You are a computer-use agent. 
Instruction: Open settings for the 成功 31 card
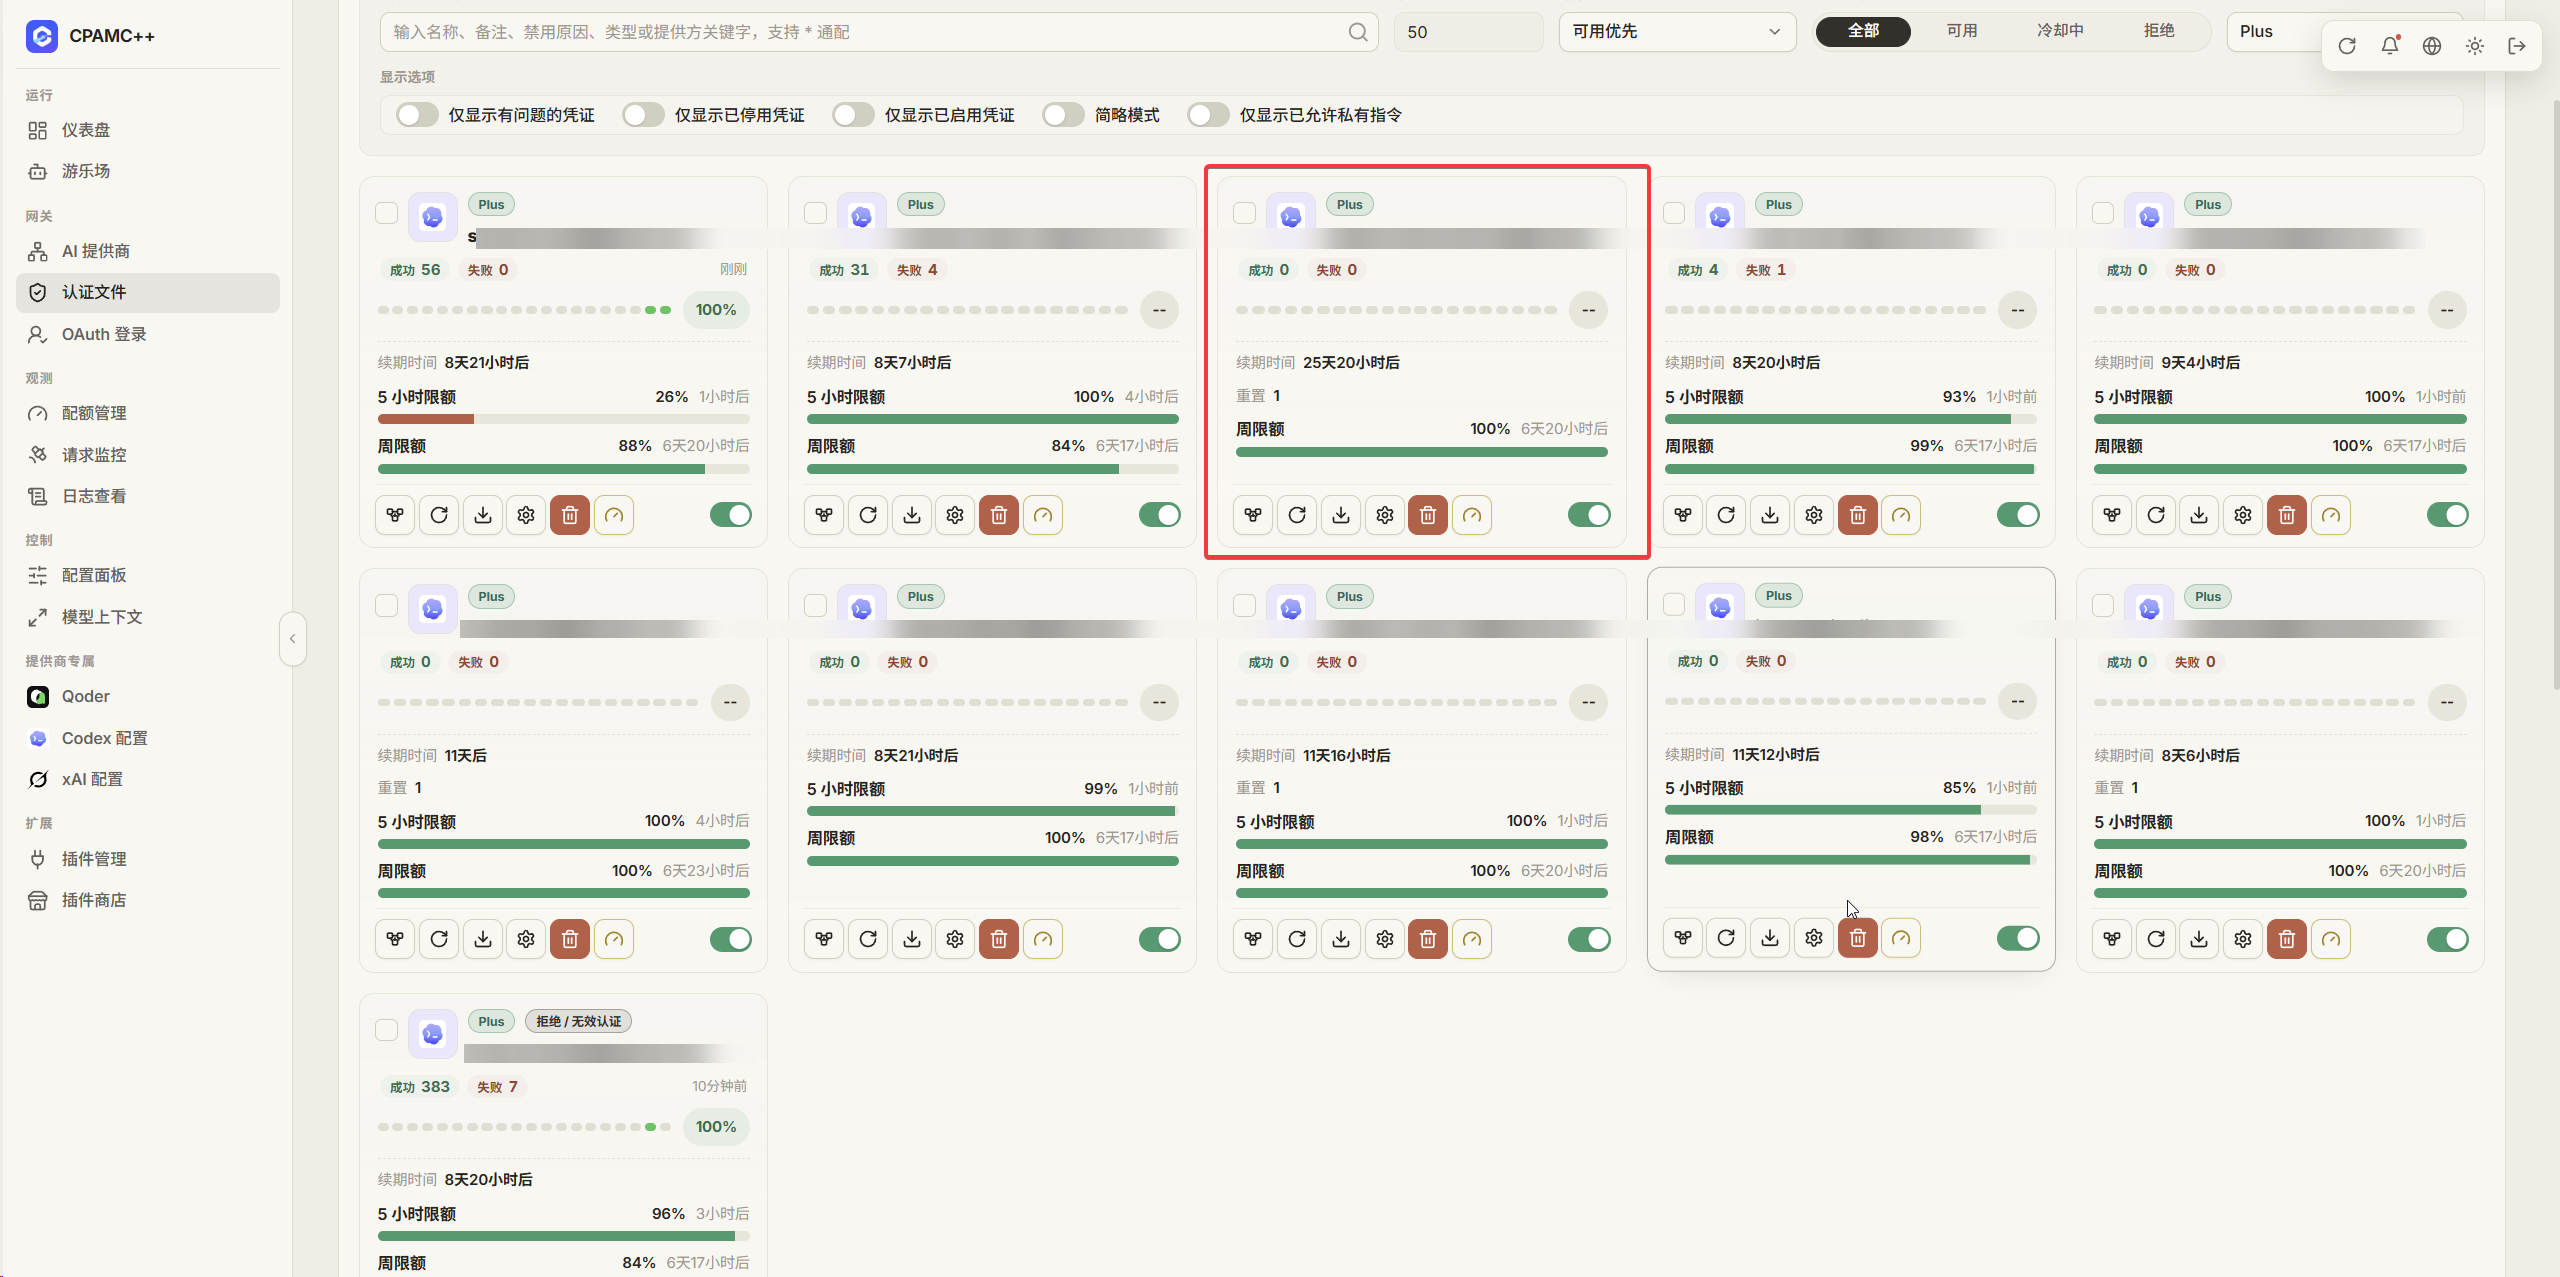(x=955, y=515)
